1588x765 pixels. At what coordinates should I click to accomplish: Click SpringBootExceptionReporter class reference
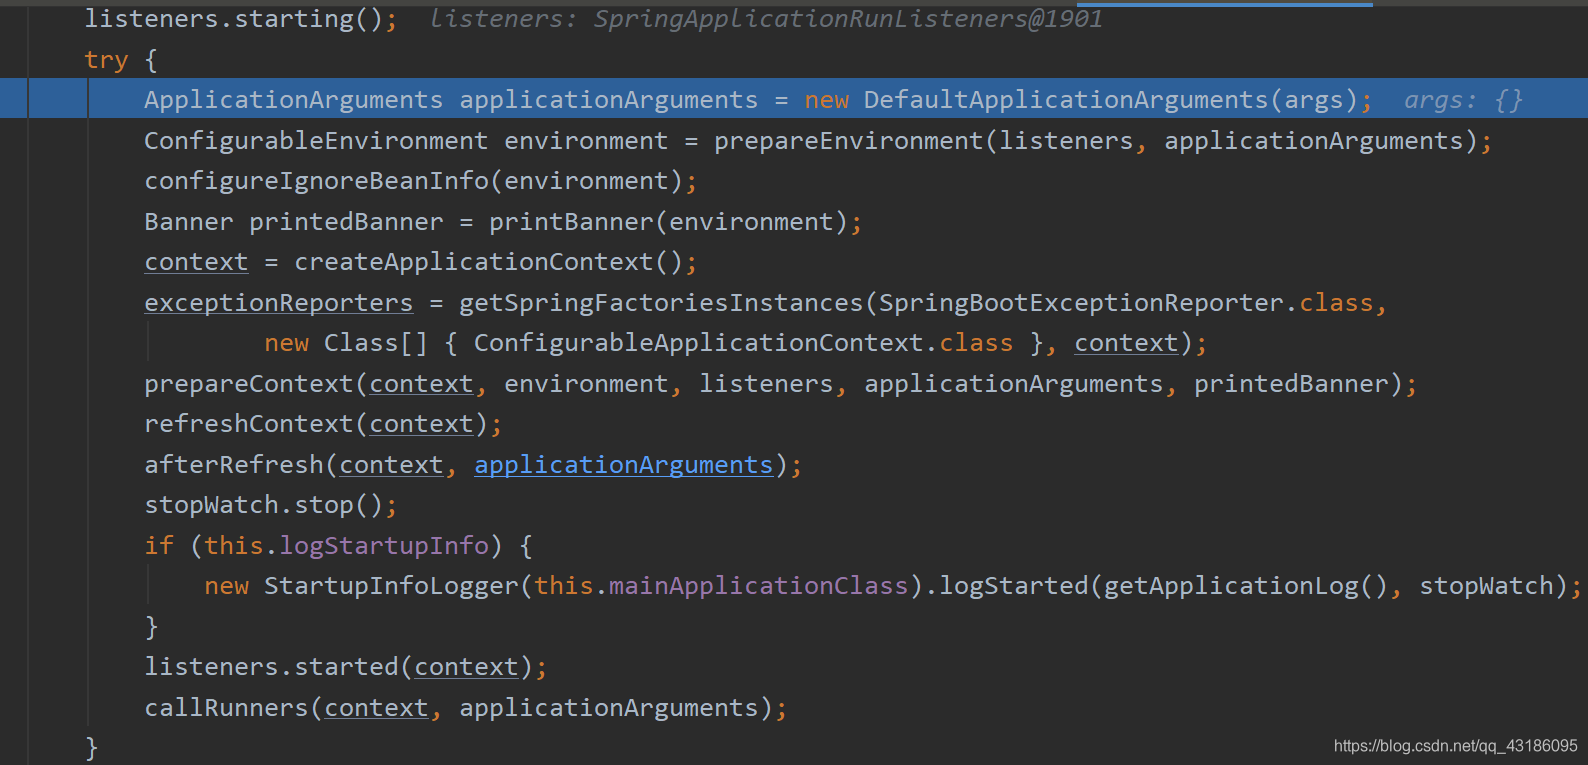[x=1081, y=303]
